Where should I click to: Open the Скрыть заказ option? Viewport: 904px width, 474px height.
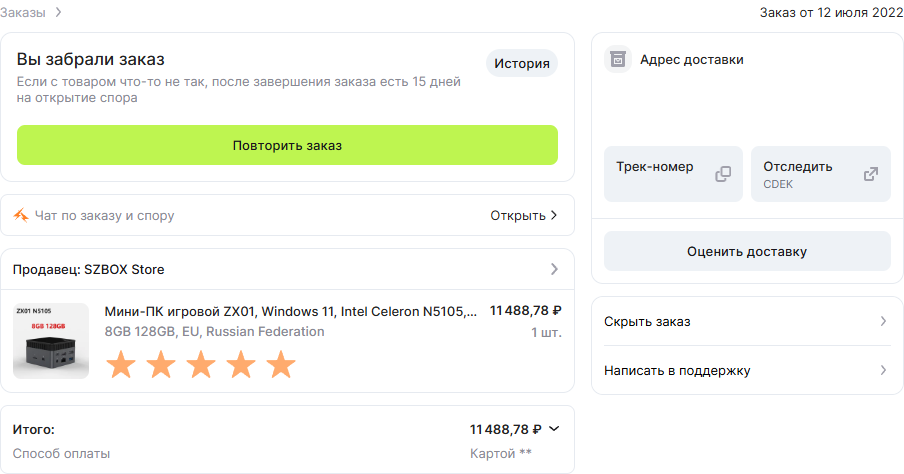(x=747, y=321)
